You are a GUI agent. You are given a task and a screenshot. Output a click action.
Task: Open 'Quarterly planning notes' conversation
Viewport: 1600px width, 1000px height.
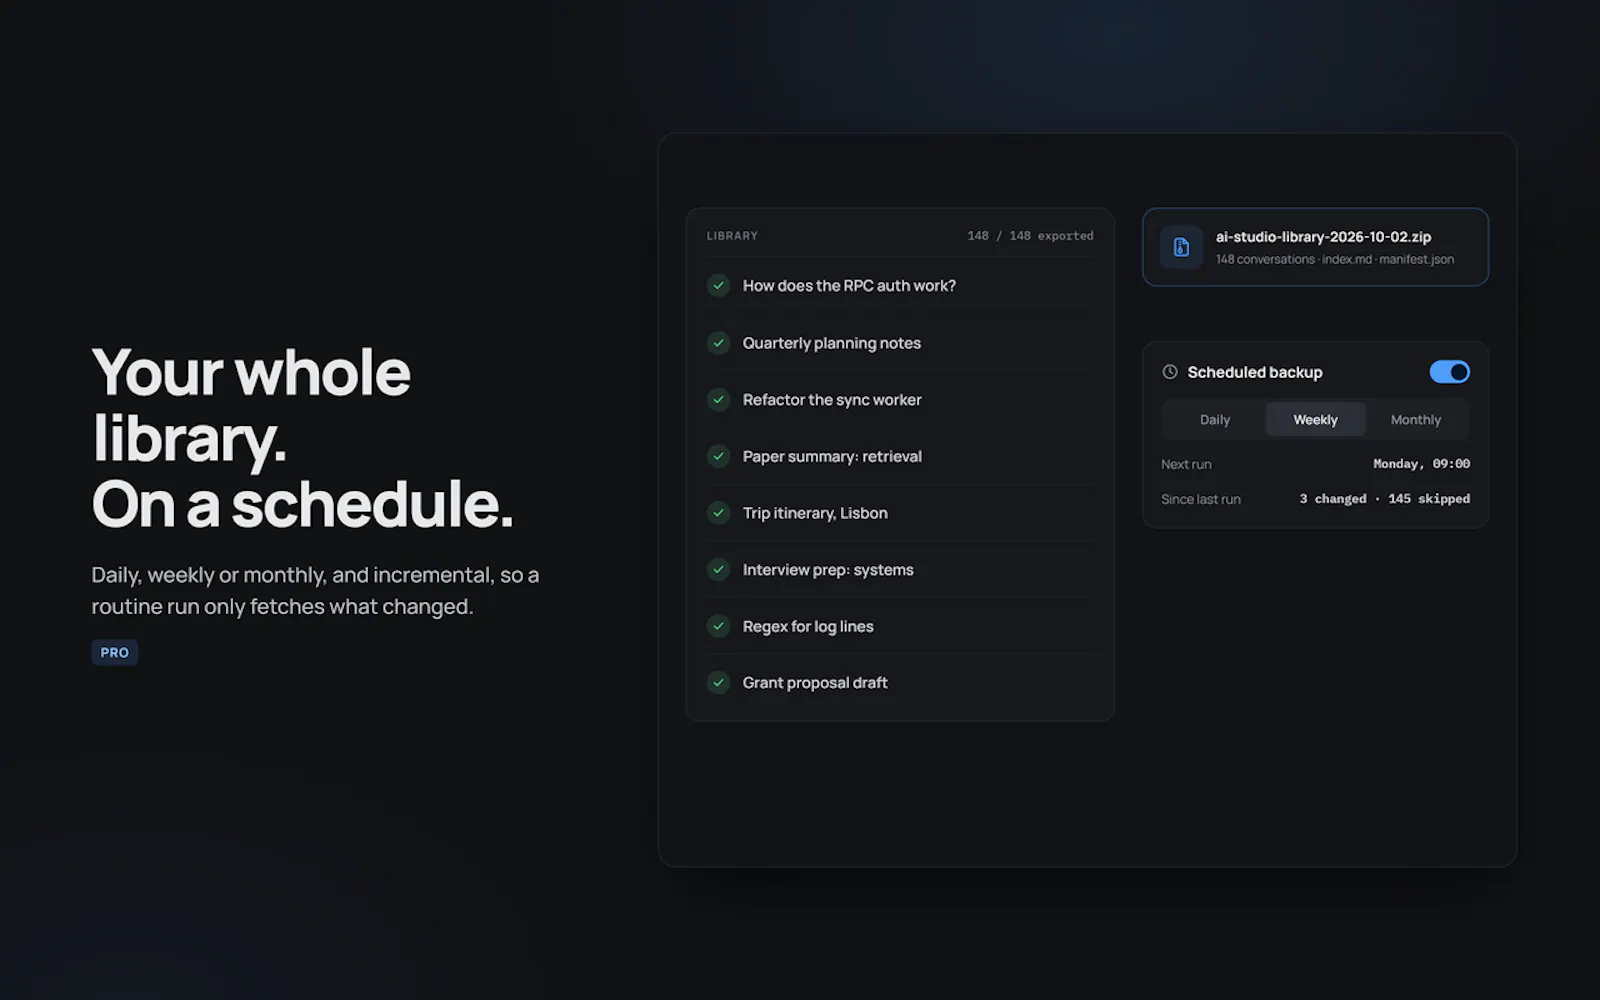pos(831,343)
